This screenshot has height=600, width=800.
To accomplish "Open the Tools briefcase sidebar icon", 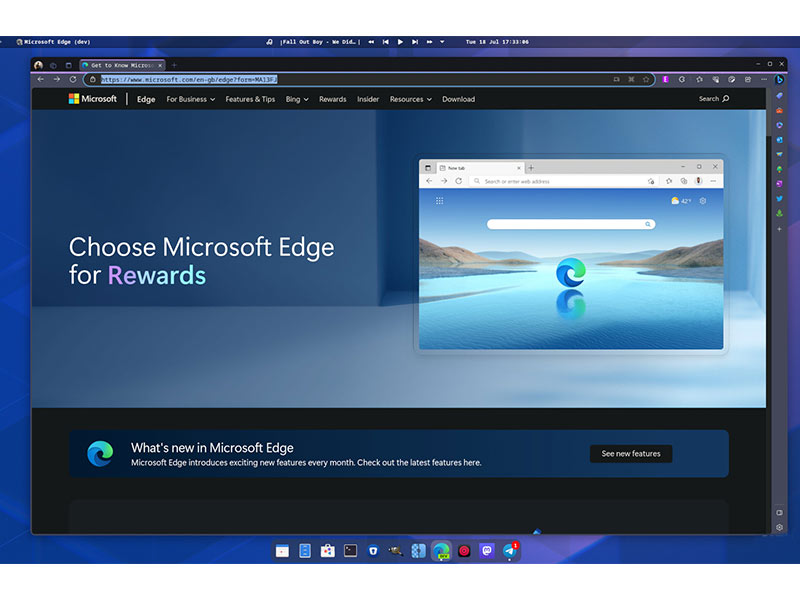I will 779,110.
